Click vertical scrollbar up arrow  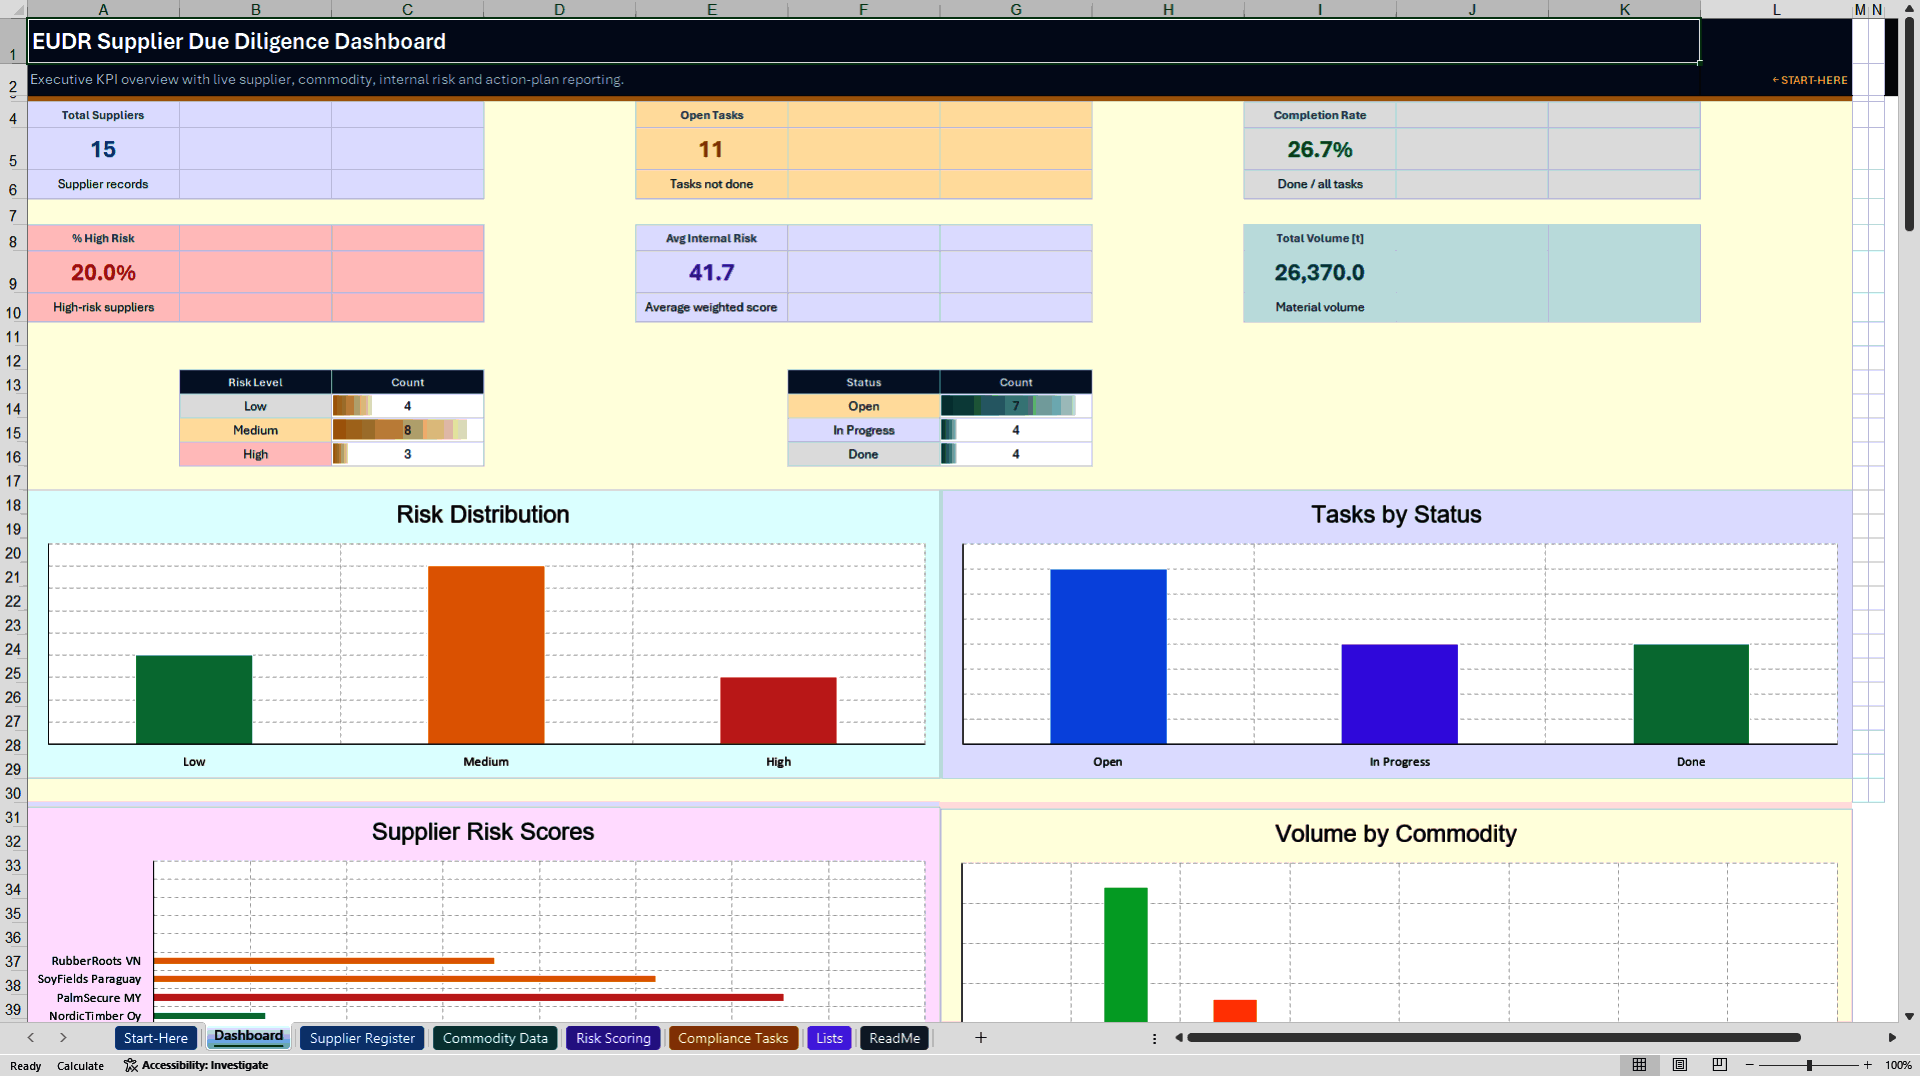1909,8
